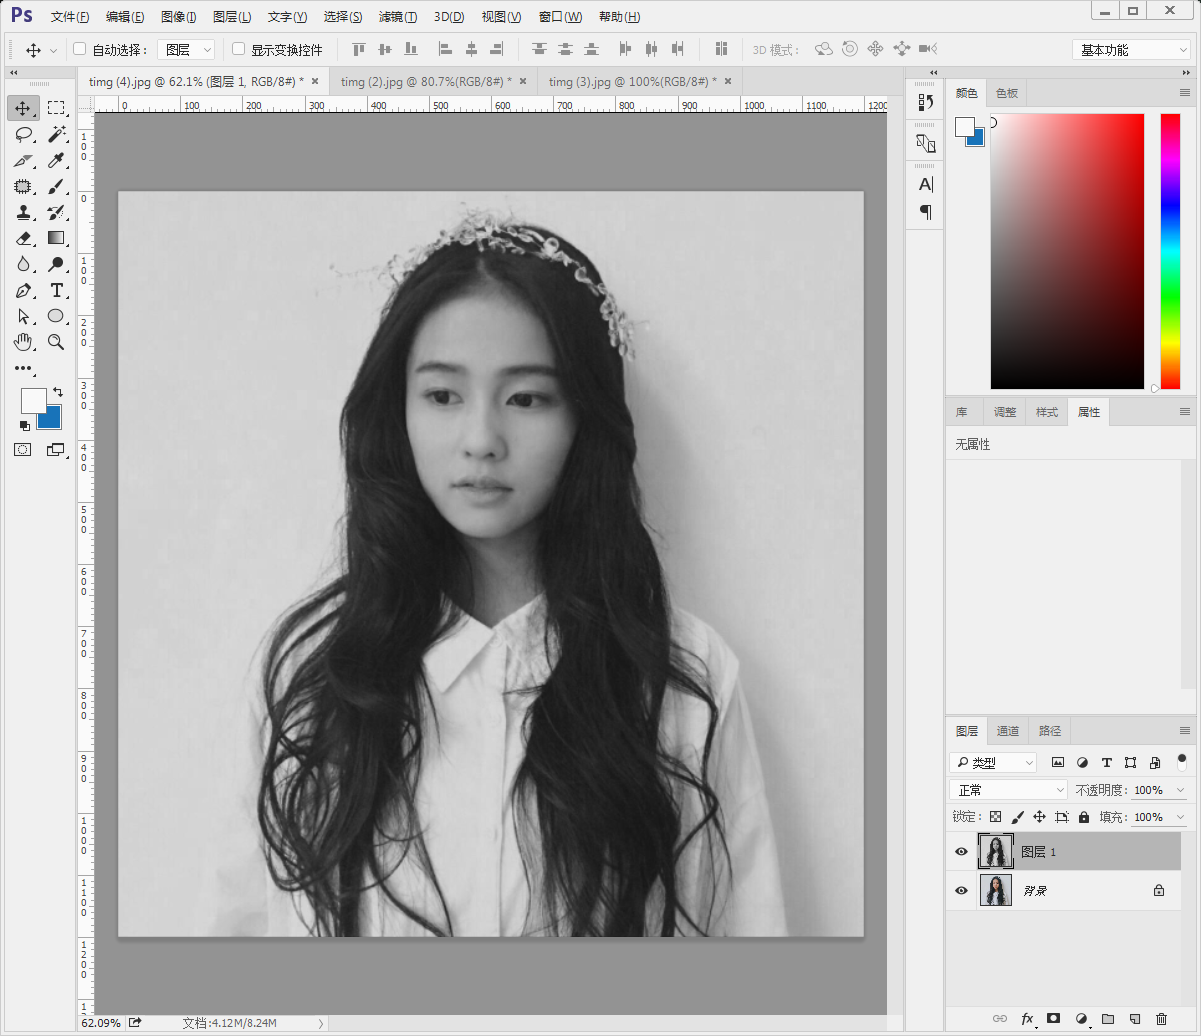Hide 图层 1 with its eye icon
Screen dimensions: 1201x1036
[x=962, y=852]
